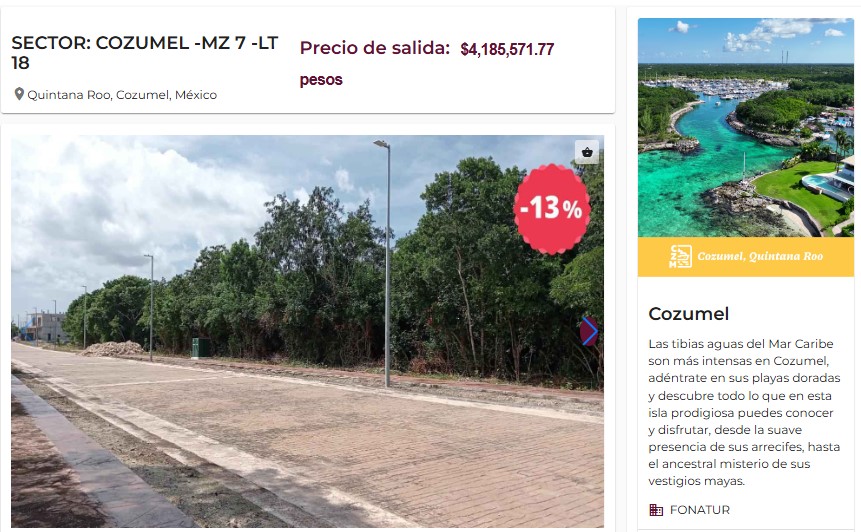Click the location pin icon beside Quintana Roo

[19, 94]
